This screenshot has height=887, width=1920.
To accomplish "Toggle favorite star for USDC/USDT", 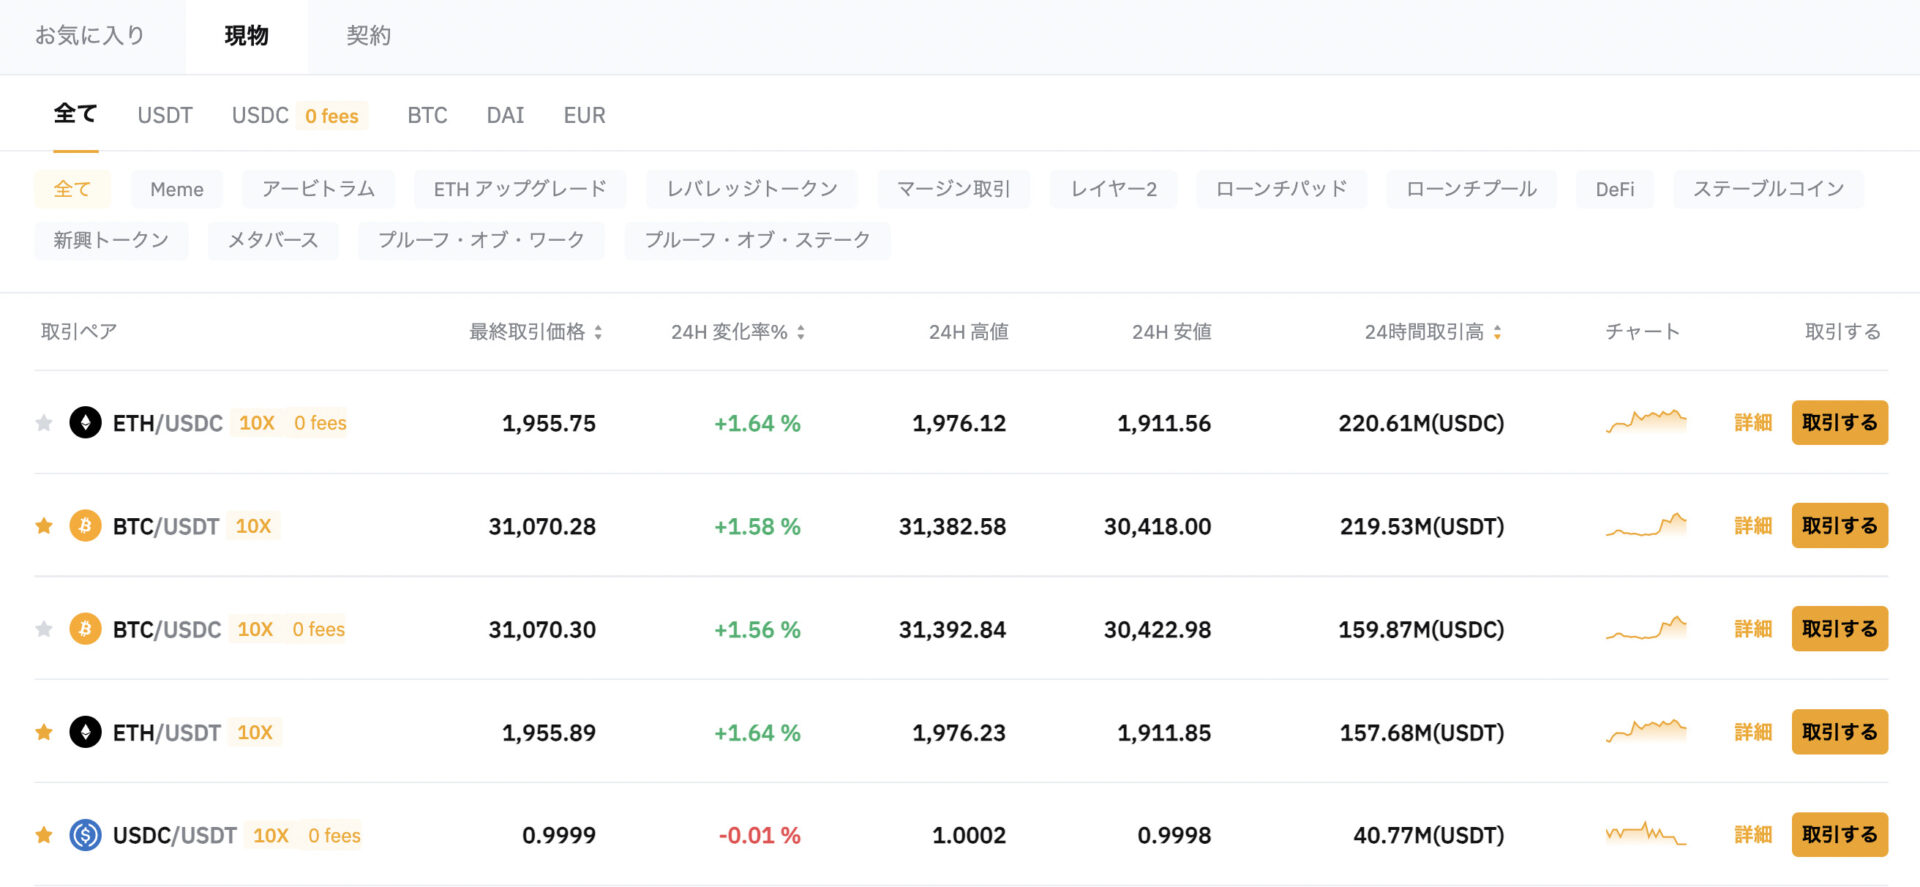I will [x=44, y=835].
